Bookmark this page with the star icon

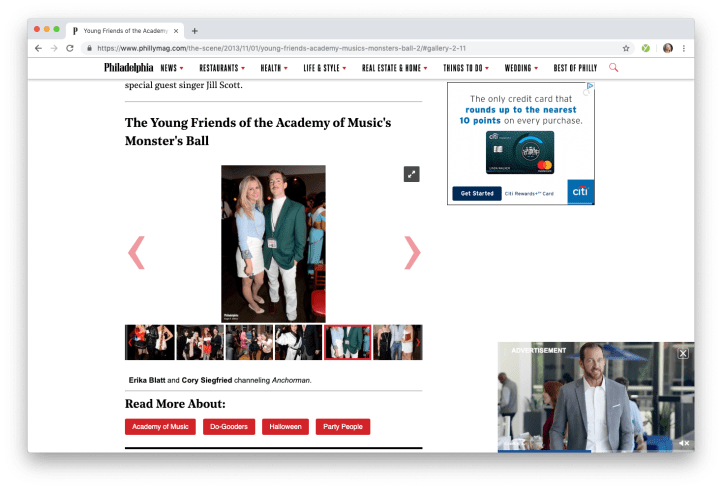tap(626, 48)
